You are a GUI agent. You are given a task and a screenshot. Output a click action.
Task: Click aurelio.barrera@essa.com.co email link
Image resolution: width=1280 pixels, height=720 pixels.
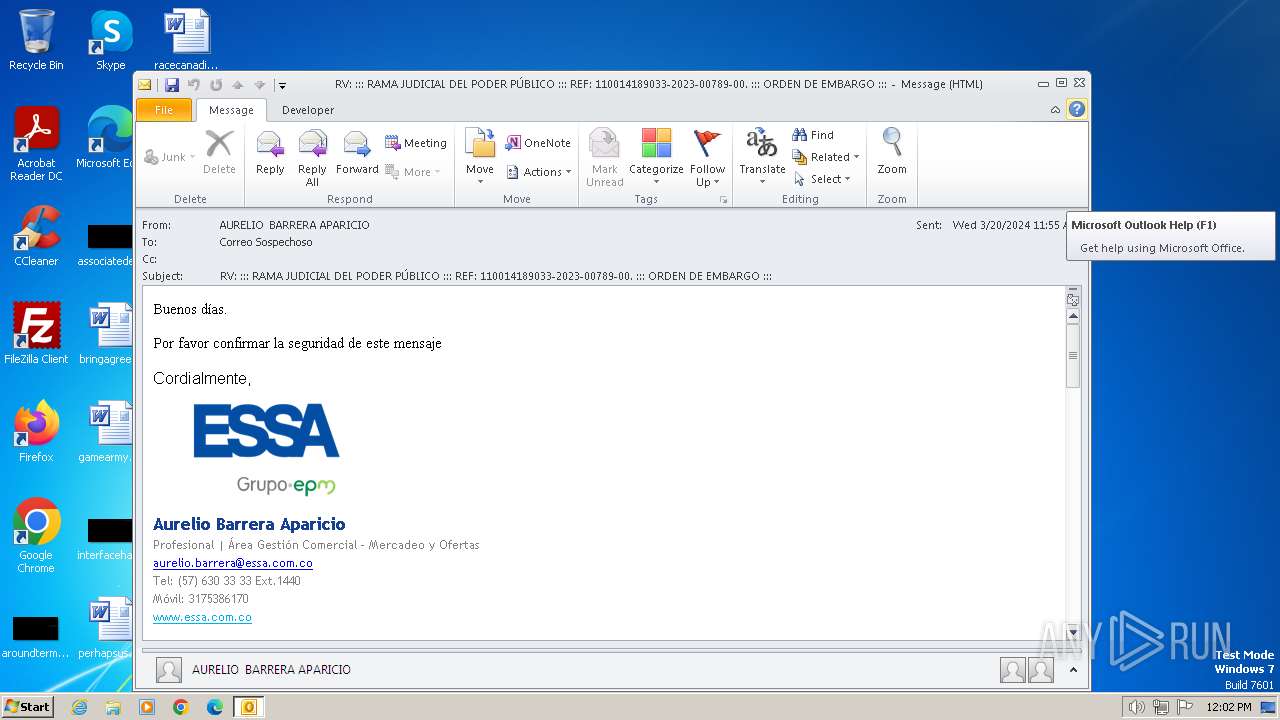pos(232,563)
